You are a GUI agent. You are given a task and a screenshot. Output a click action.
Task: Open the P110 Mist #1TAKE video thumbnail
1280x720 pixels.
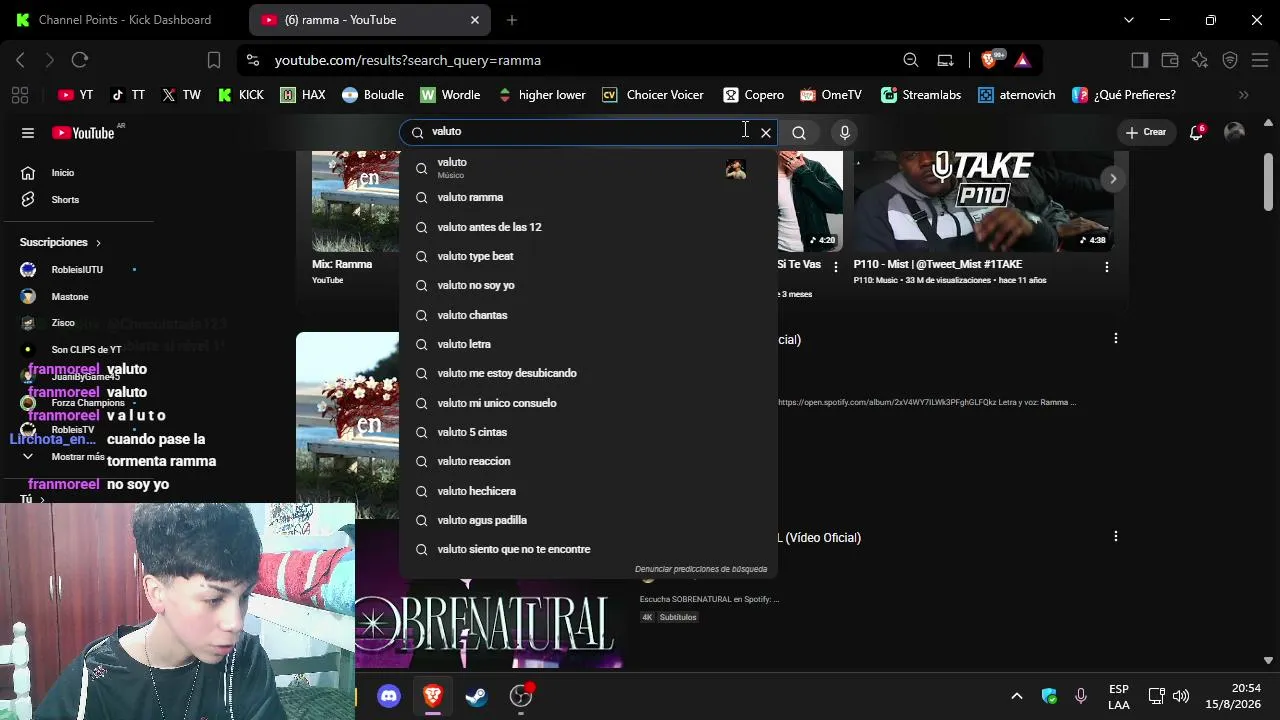pyautogui.click(x=983, y=200)
